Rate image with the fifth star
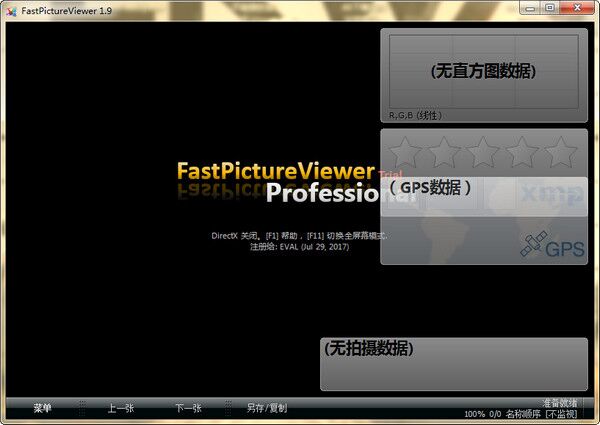 click(561, 153)
